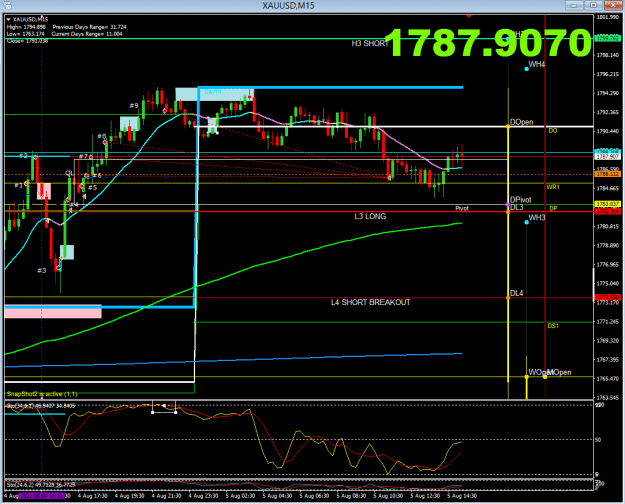625x504 pixels.
Task: Select the cyan WH3 square marker
Action: pos(527,222)
